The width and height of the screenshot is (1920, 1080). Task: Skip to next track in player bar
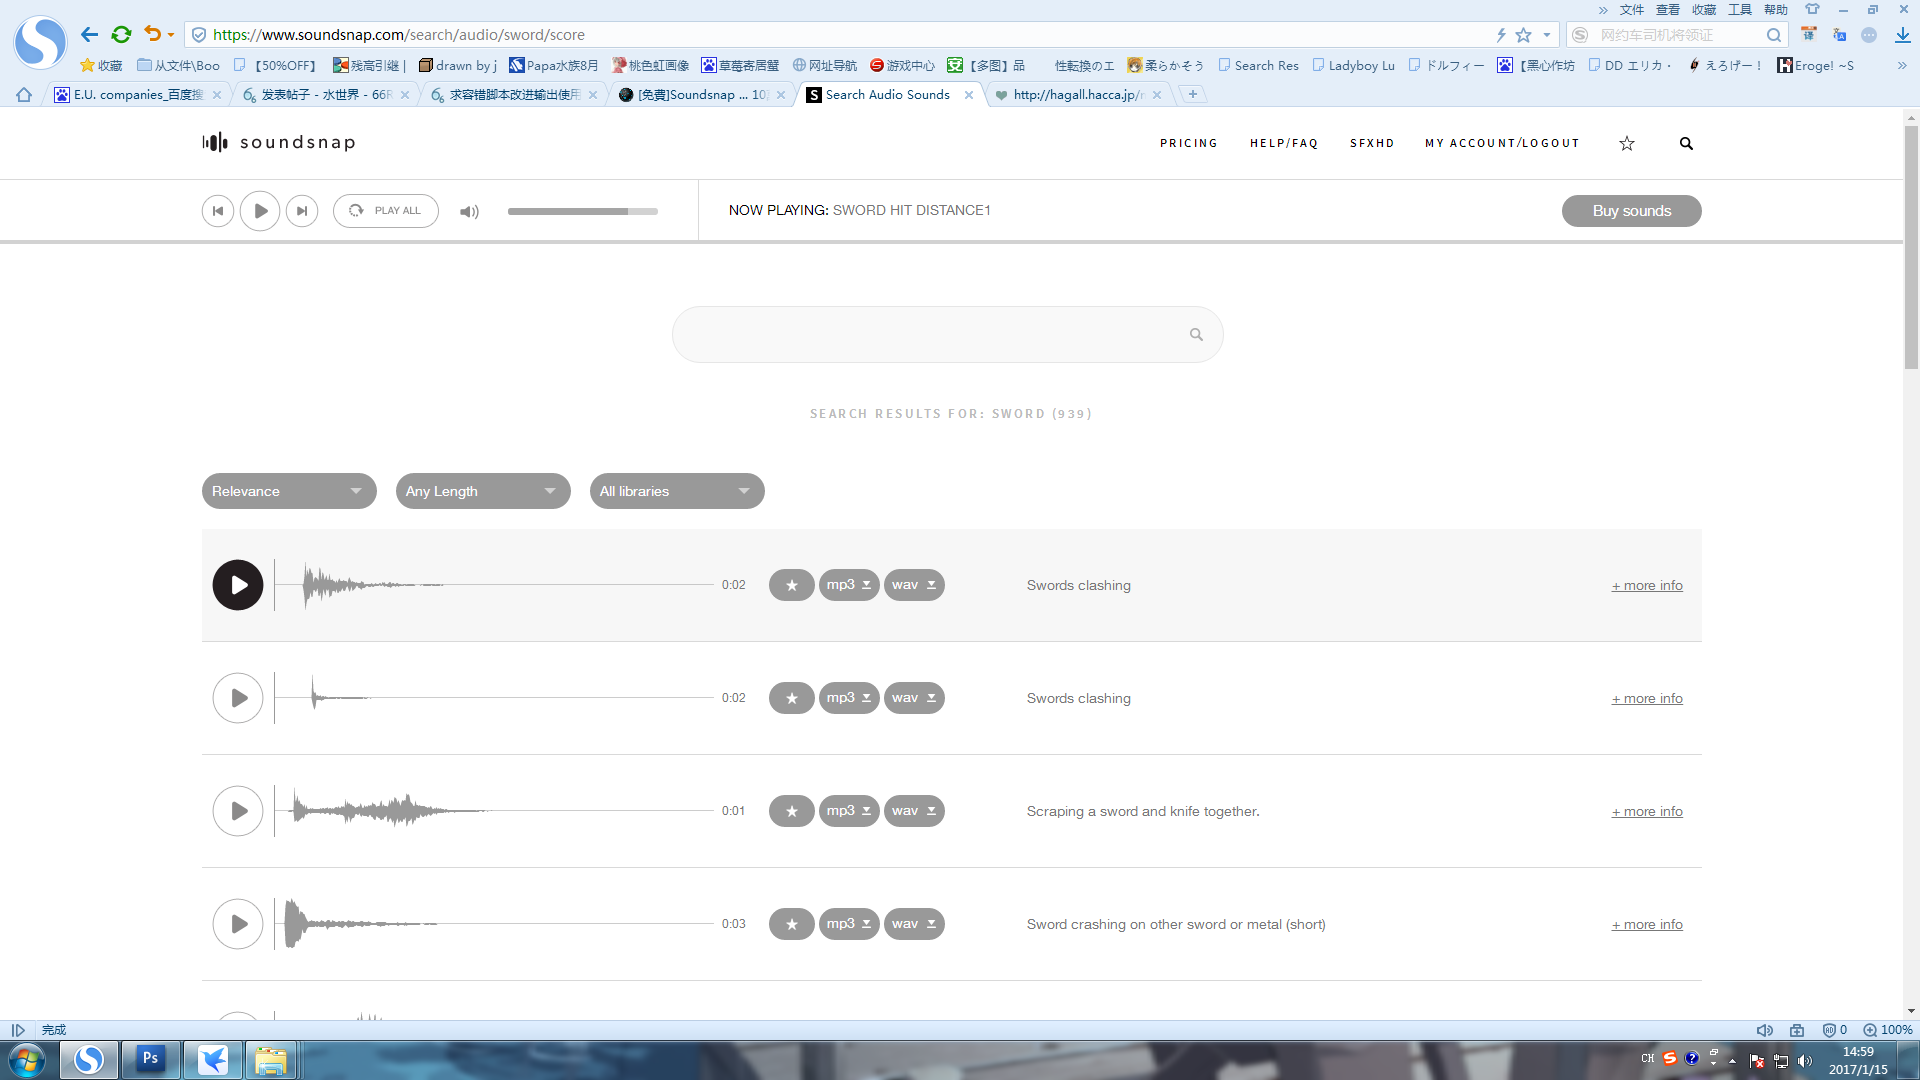[302, 211]
